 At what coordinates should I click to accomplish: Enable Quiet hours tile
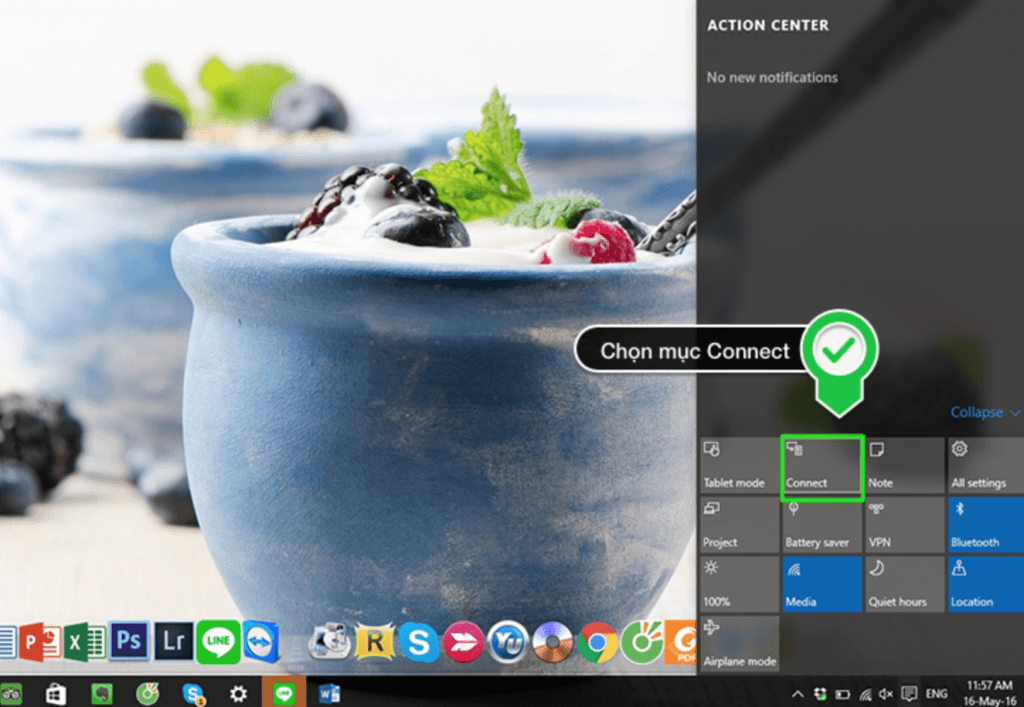(x=904, y=584)
